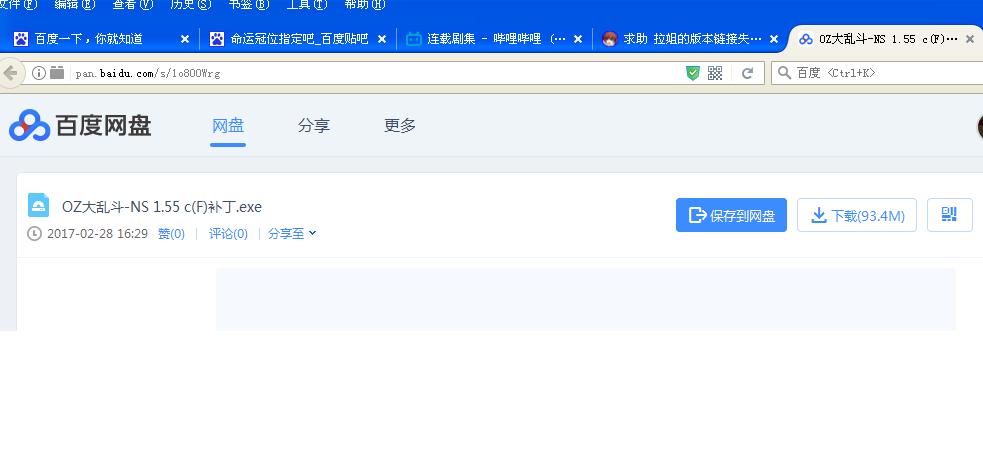The height and width of the screenshot is (450, 983).
Task: Open the 查看 (View) menu
Action: [x=132, y=5]
